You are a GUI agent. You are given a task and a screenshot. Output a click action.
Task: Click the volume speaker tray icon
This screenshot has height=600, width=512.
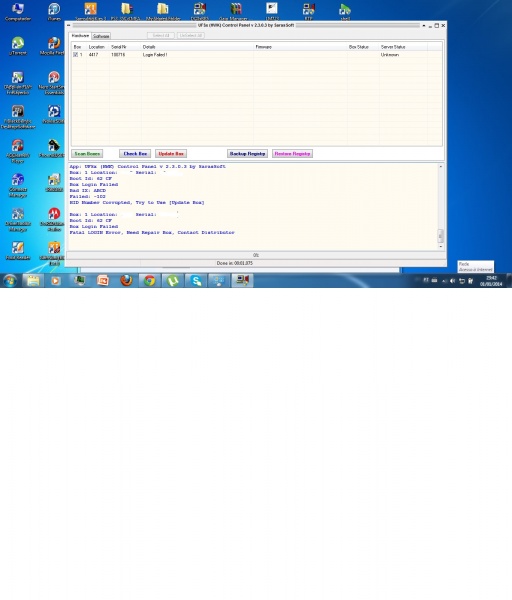pyautogui.click(x=452, y=281)
